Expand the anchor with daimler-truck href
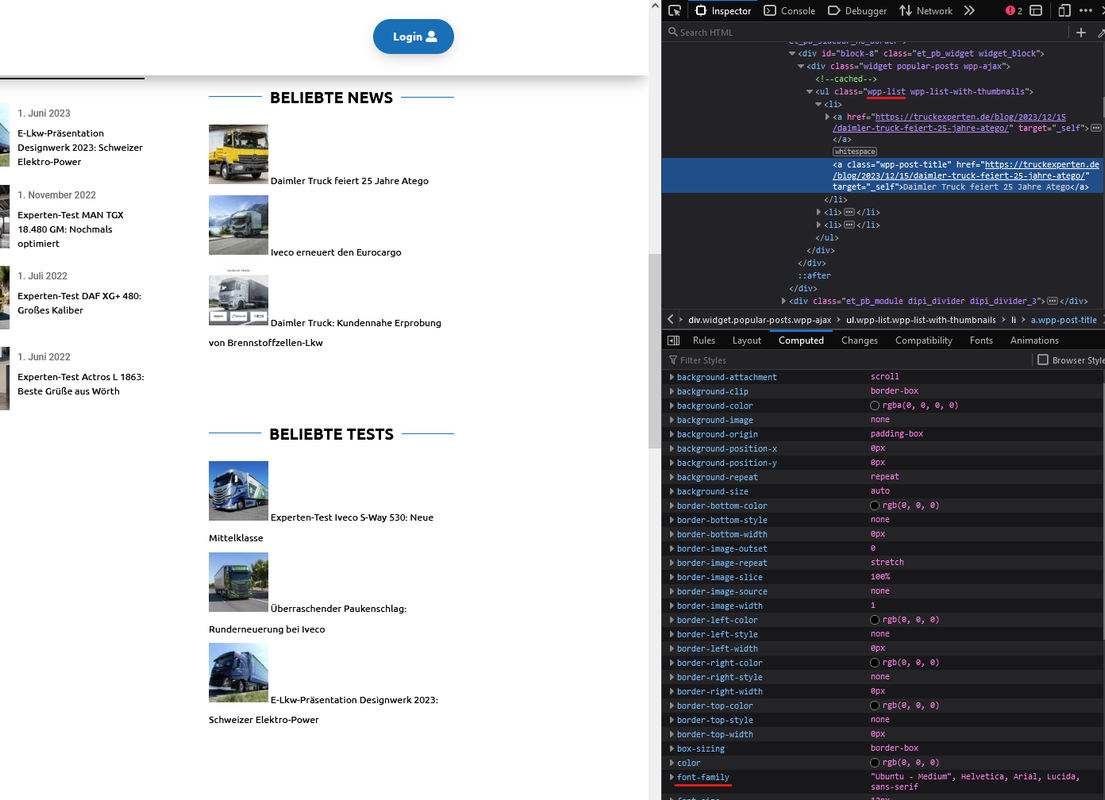 (x=827, y=117)
